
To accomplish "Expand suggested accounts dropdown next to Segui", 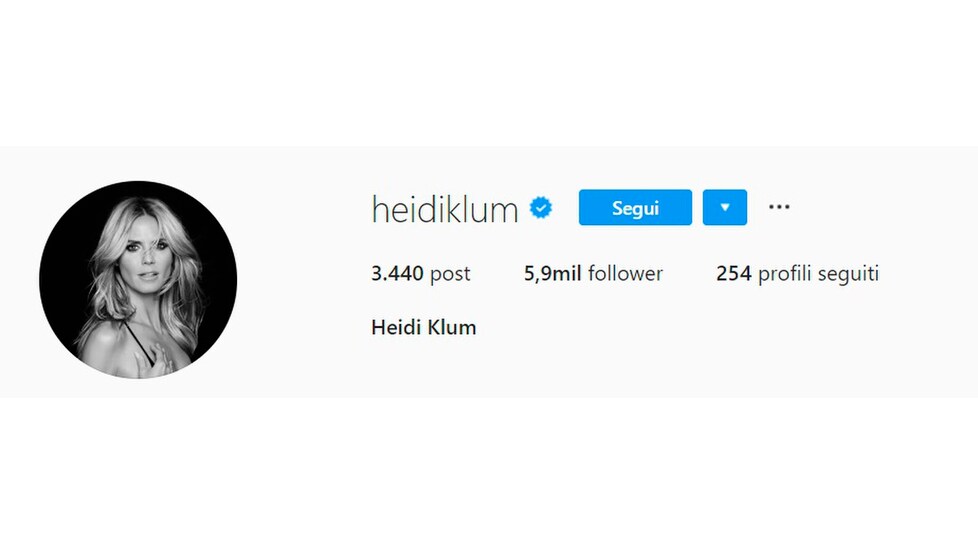I will (725, 207).
